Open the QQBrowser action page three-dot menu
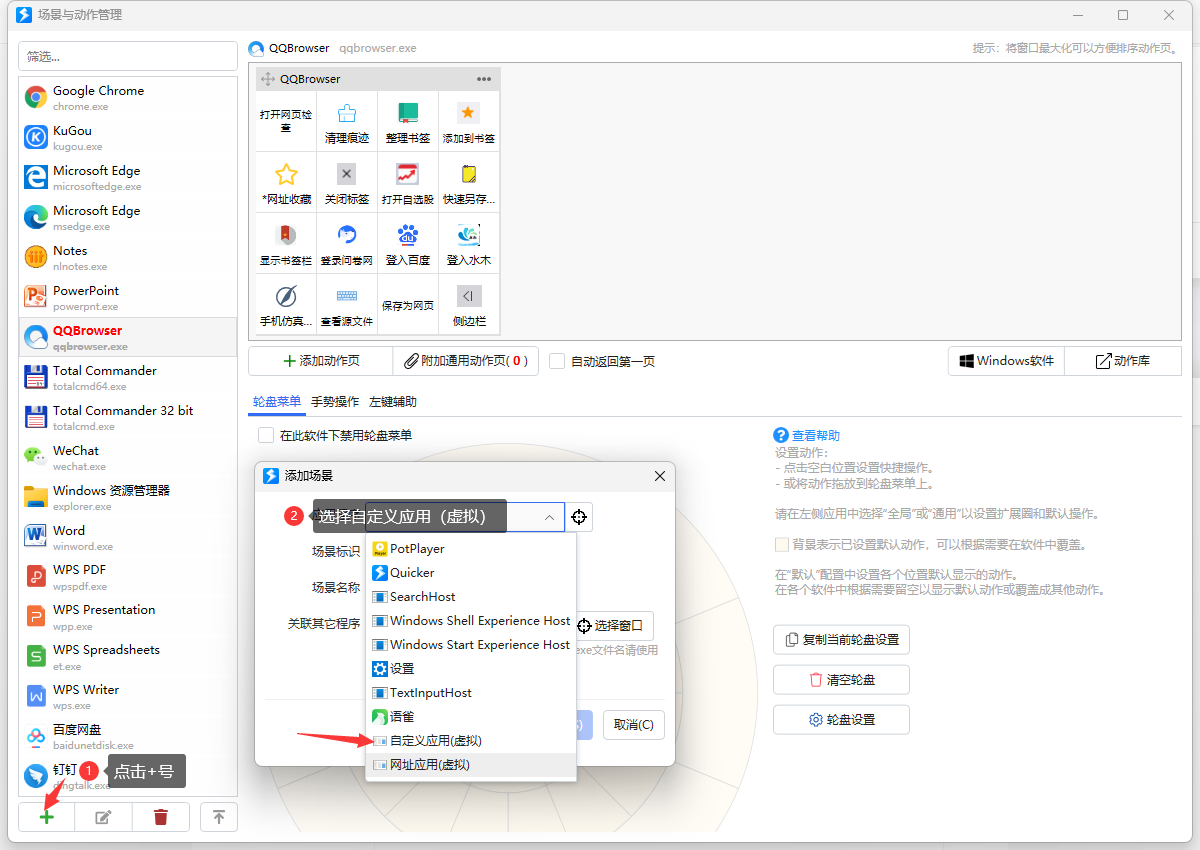 [484, 79]
